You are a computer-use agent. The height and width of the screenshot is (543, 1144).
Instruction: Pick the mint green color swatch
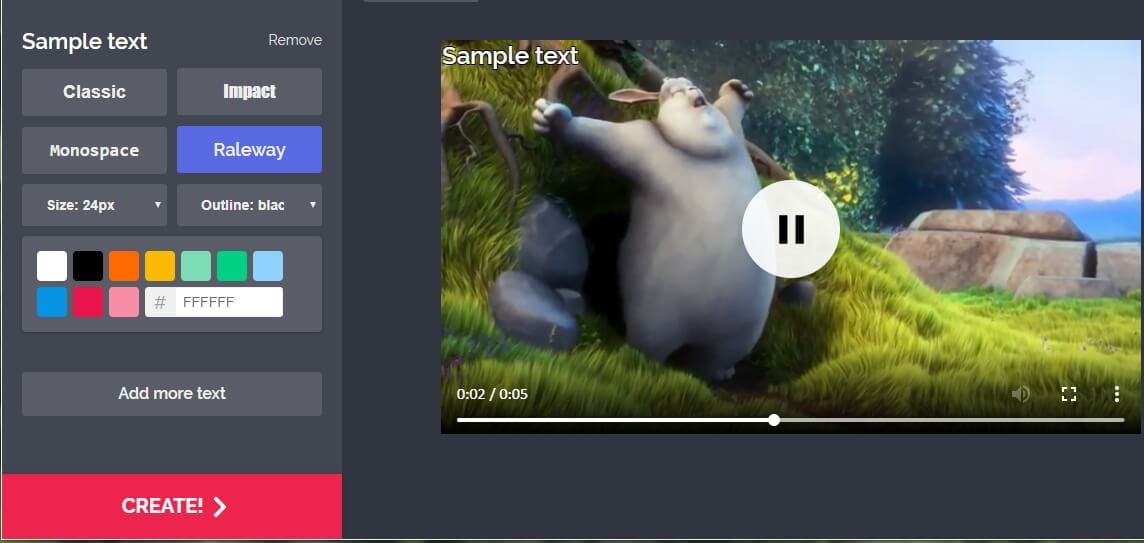(x=196, y=266)
